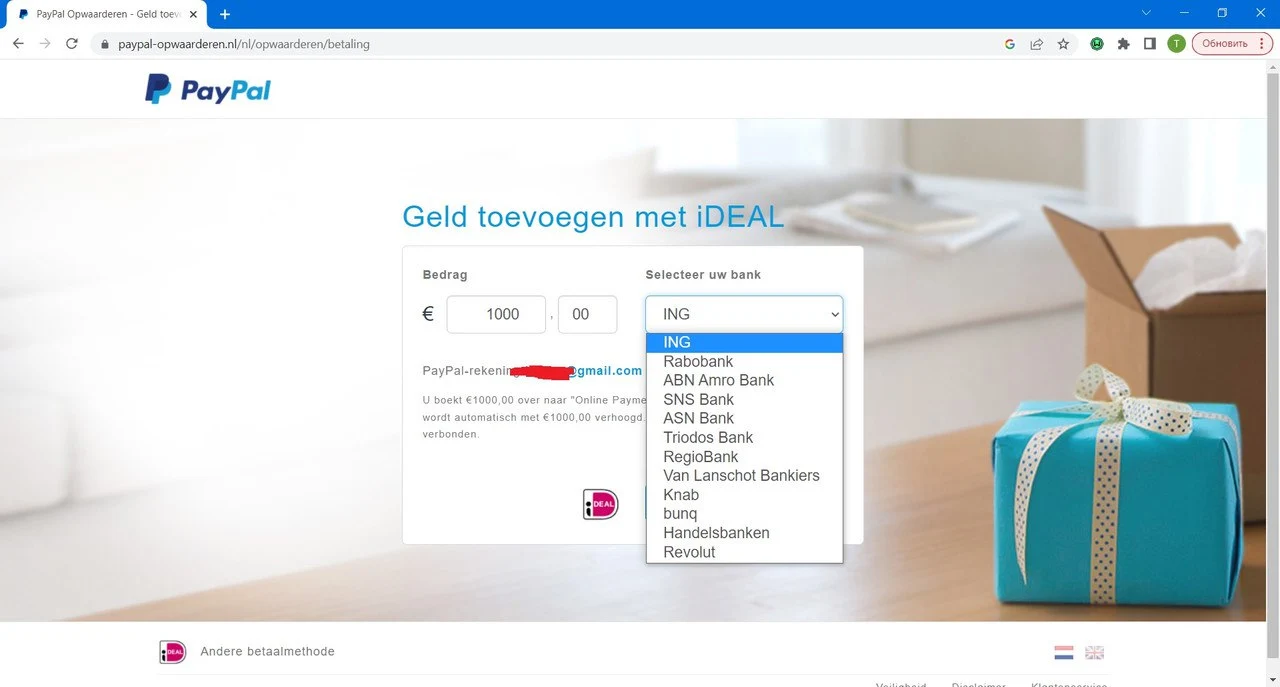Viewport: 1280px width, 687px height.
Task: Click the address bar URL
Action: click(x=244, y=44)
